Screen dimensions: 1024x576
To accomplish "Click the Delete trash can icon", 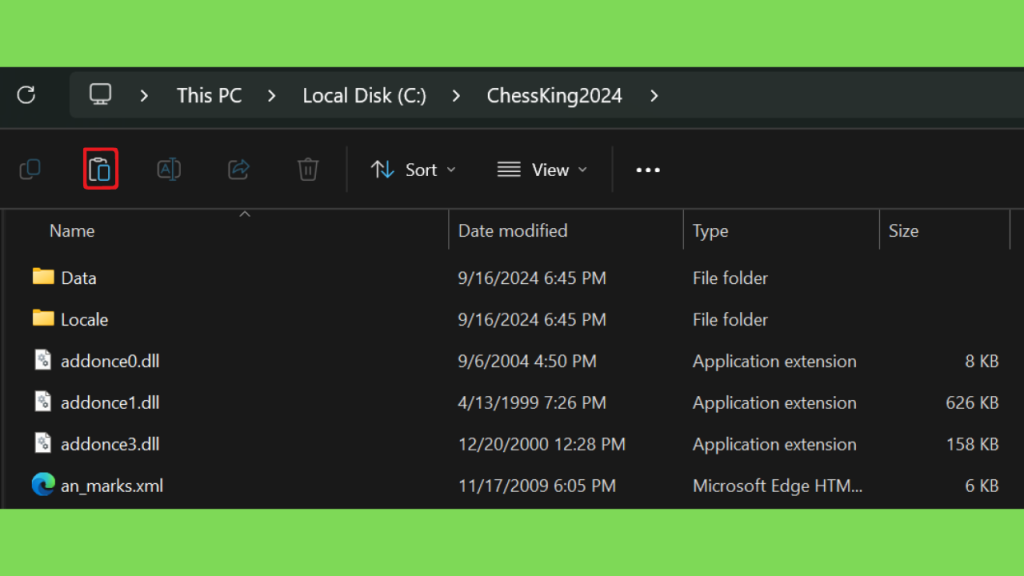I will tap(308, 170).
